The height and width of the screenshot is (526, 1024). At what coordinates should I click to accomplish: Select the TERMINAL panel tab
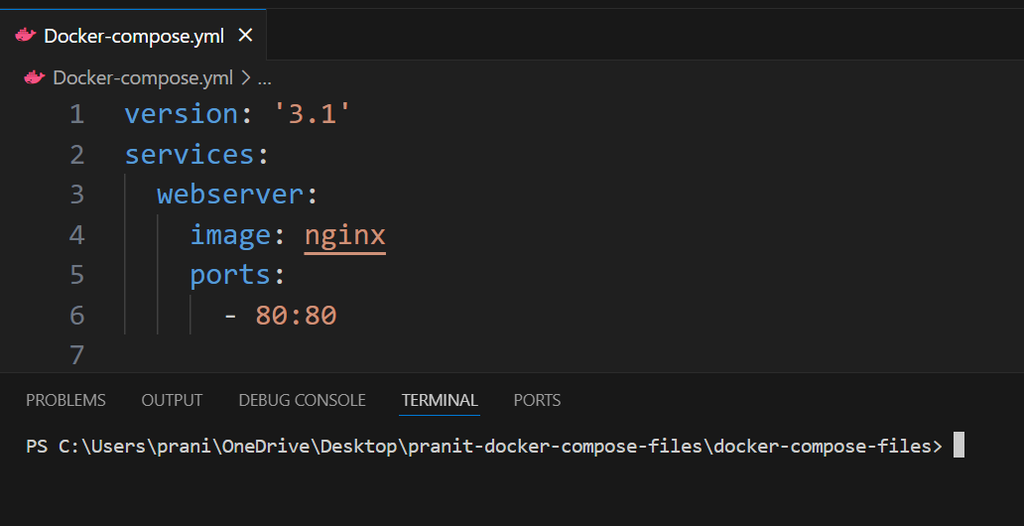tap(440, 400)
